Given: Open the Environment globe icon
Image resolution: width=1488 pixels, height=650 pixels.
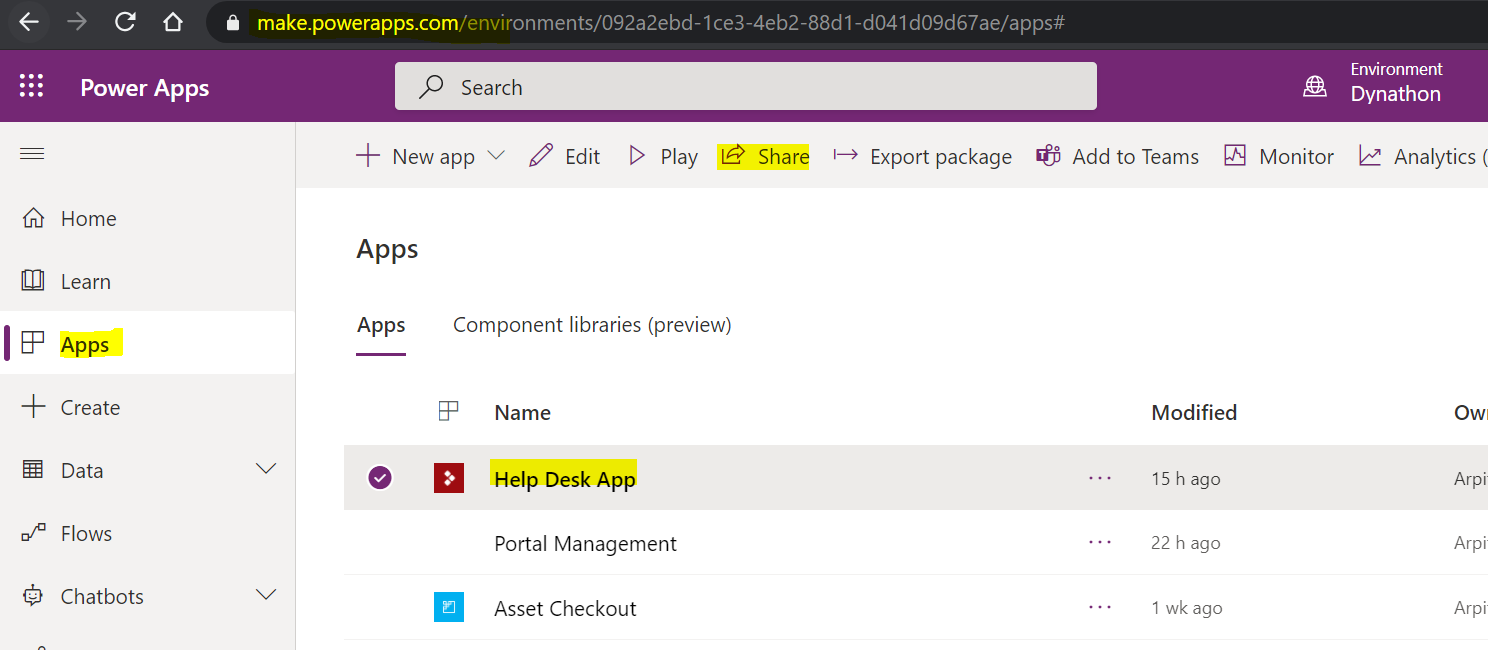Looking at the screenshot, I should pos(1315,87).
